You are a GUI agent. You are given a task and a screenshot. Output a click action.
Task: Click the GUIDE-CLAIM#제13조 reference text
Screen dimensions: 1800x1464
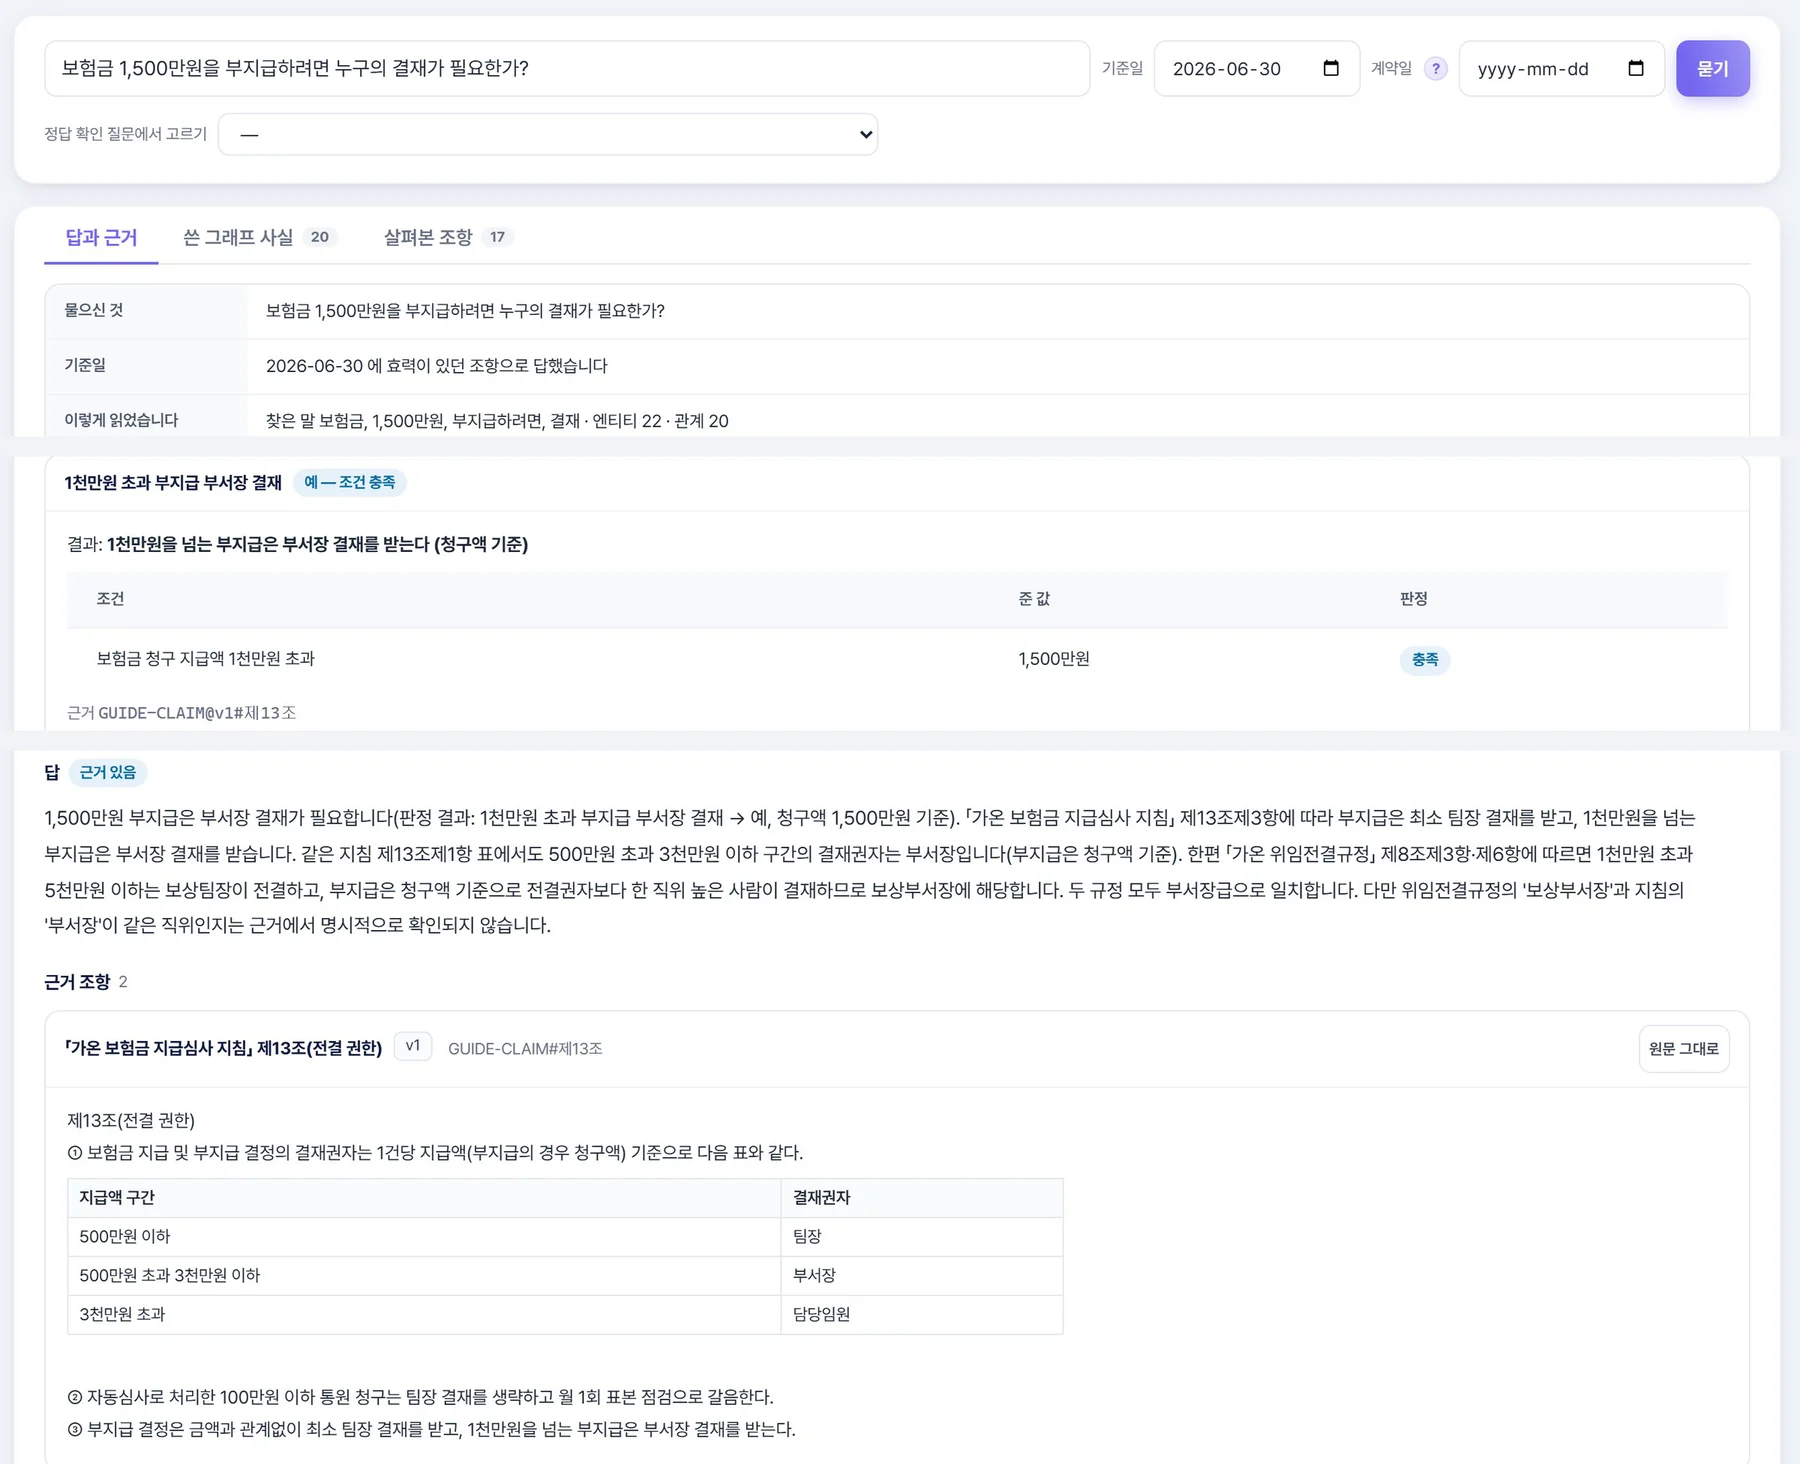tap(525, 1049)
